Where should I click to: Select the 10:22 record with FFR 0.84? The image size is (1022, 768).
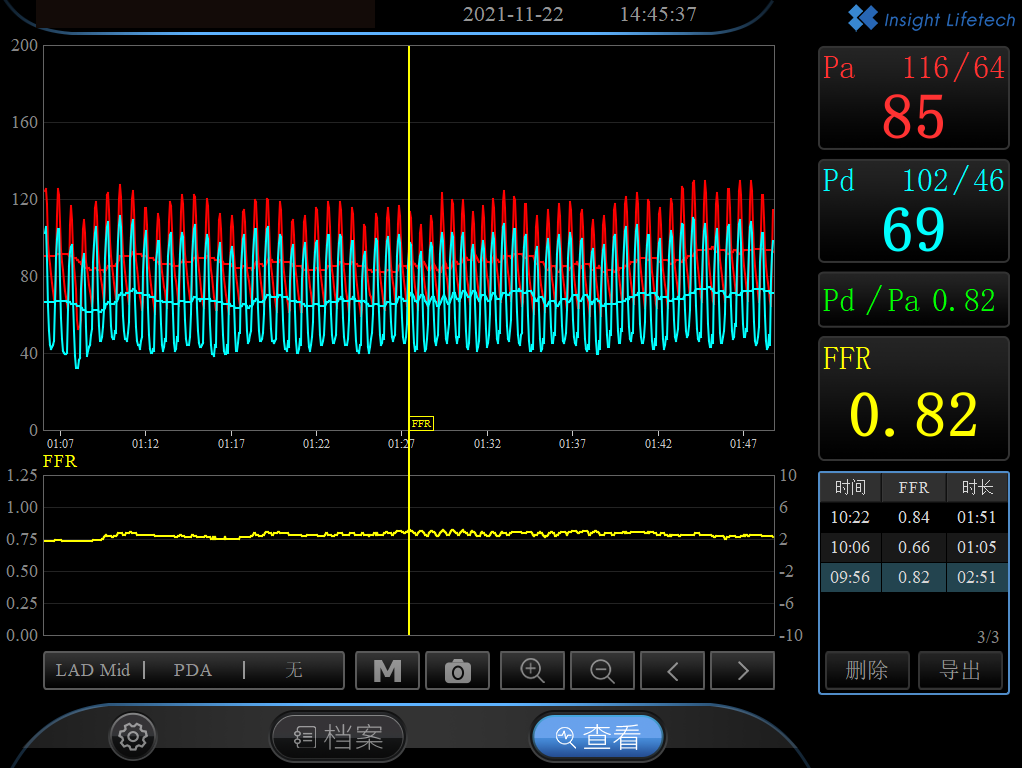pyautogui.click(x=913, y=517)
